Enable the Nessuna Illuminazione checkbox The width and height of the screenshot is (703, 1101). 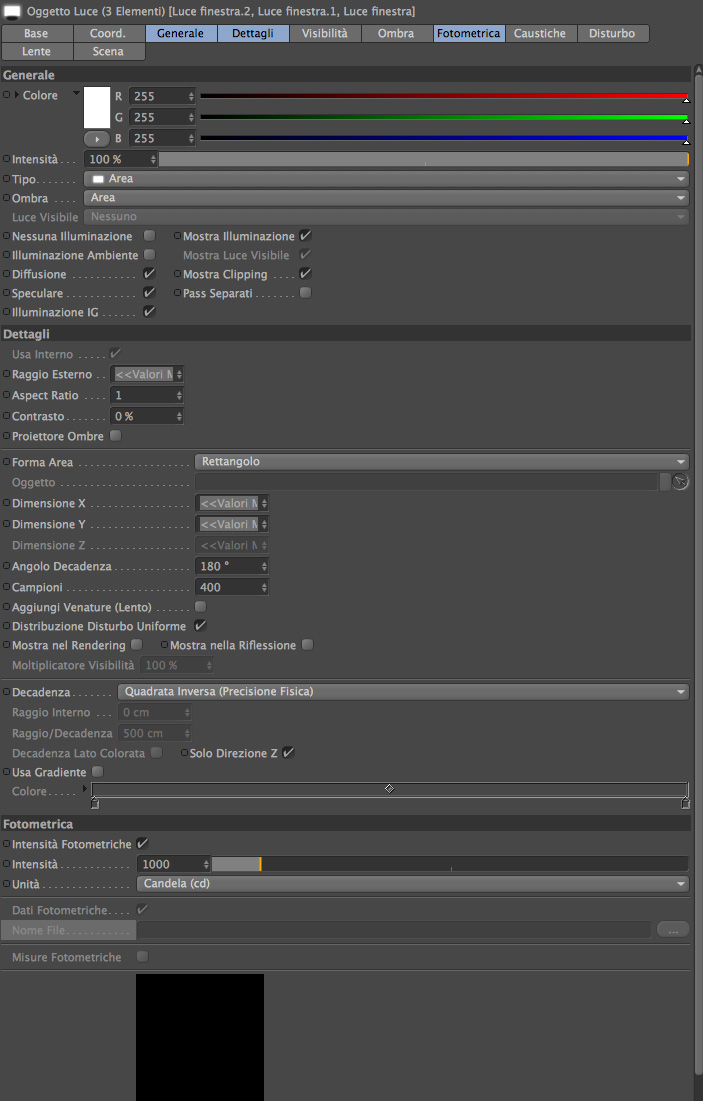click(150, 236)
